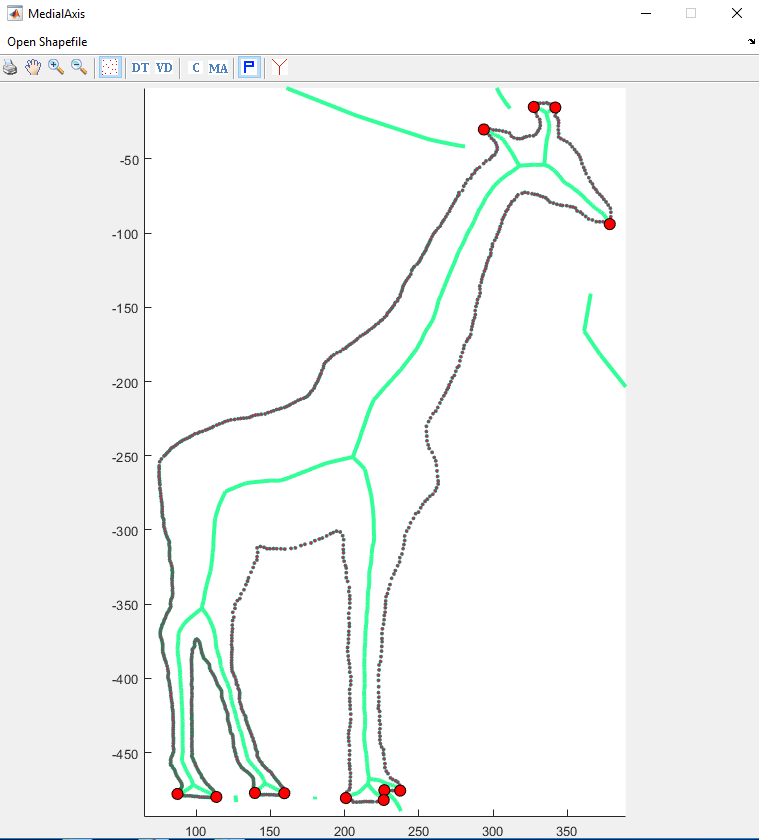Open the MATLAB icon window menu
The width and height of the screenshot is (759, 840).
(x=14, y=14)
